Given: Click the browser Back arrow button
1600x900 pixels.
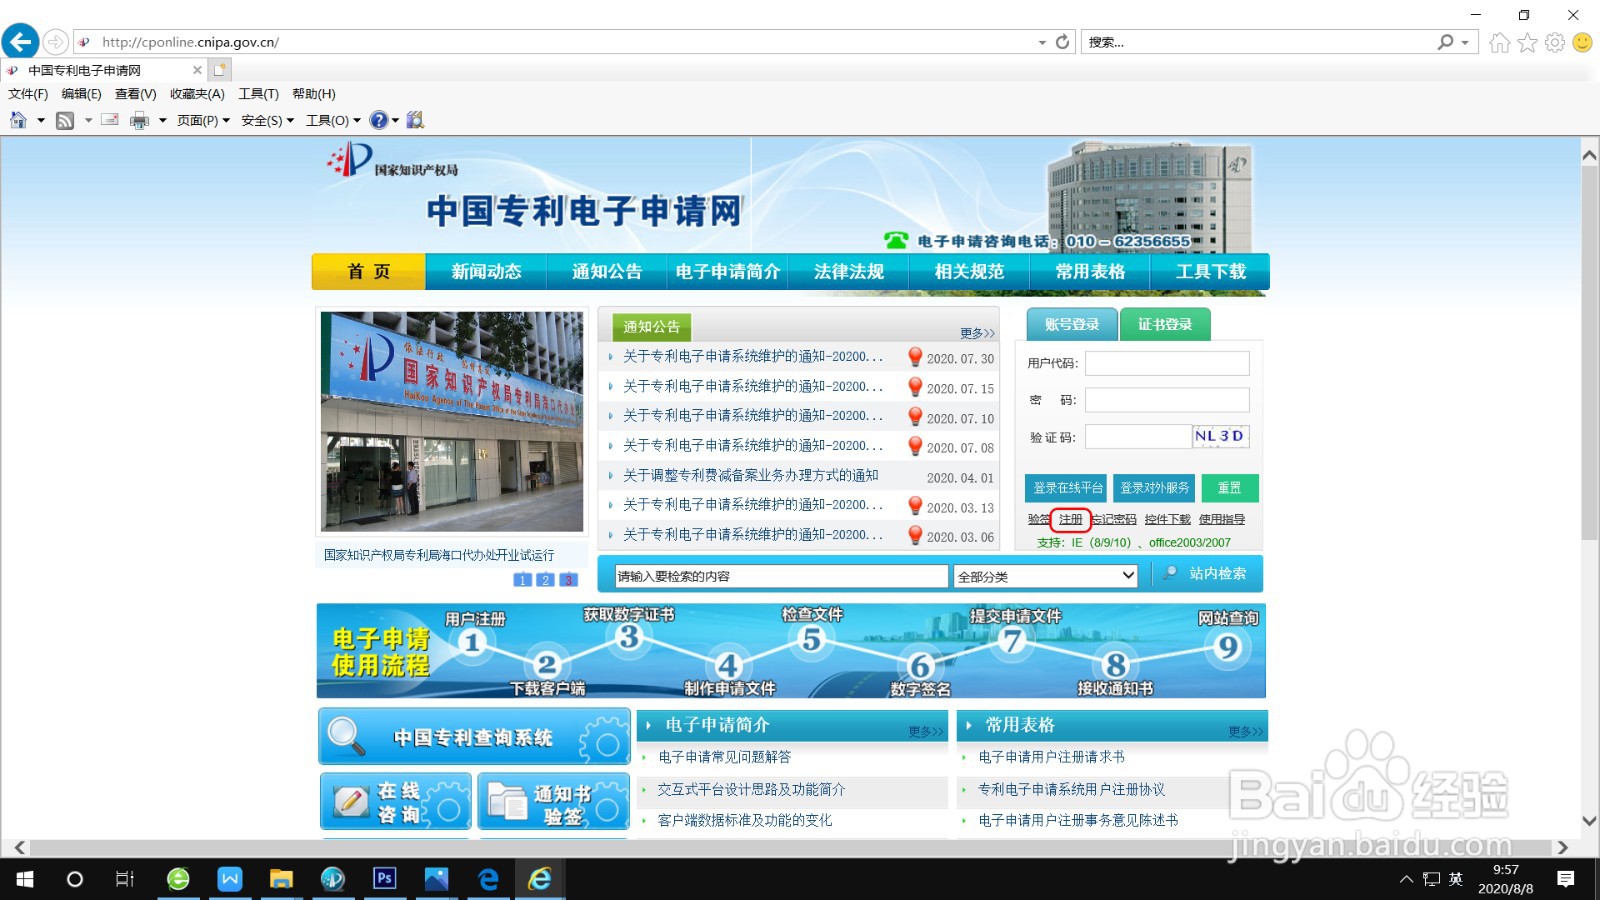Looking at the screenshot, I should (20, 42).
